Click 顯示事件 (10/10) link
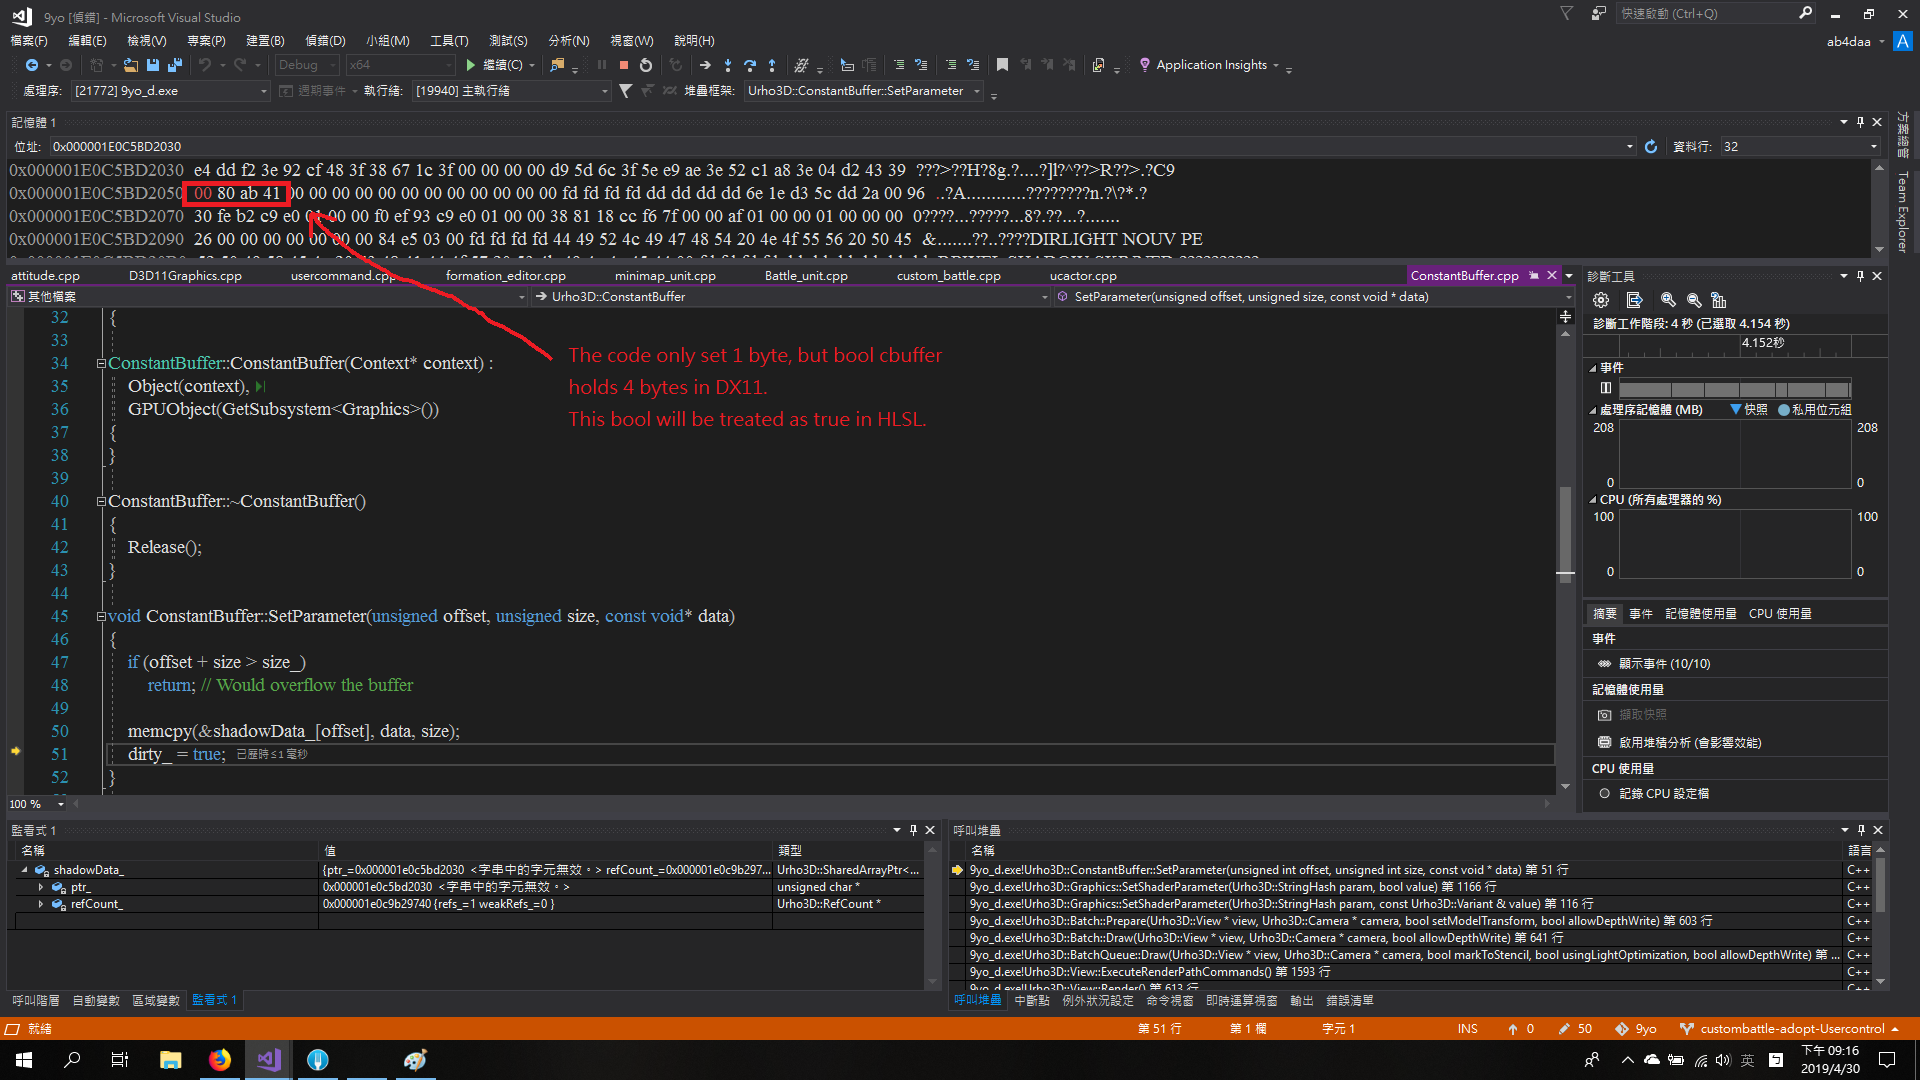 [1664, 664]
